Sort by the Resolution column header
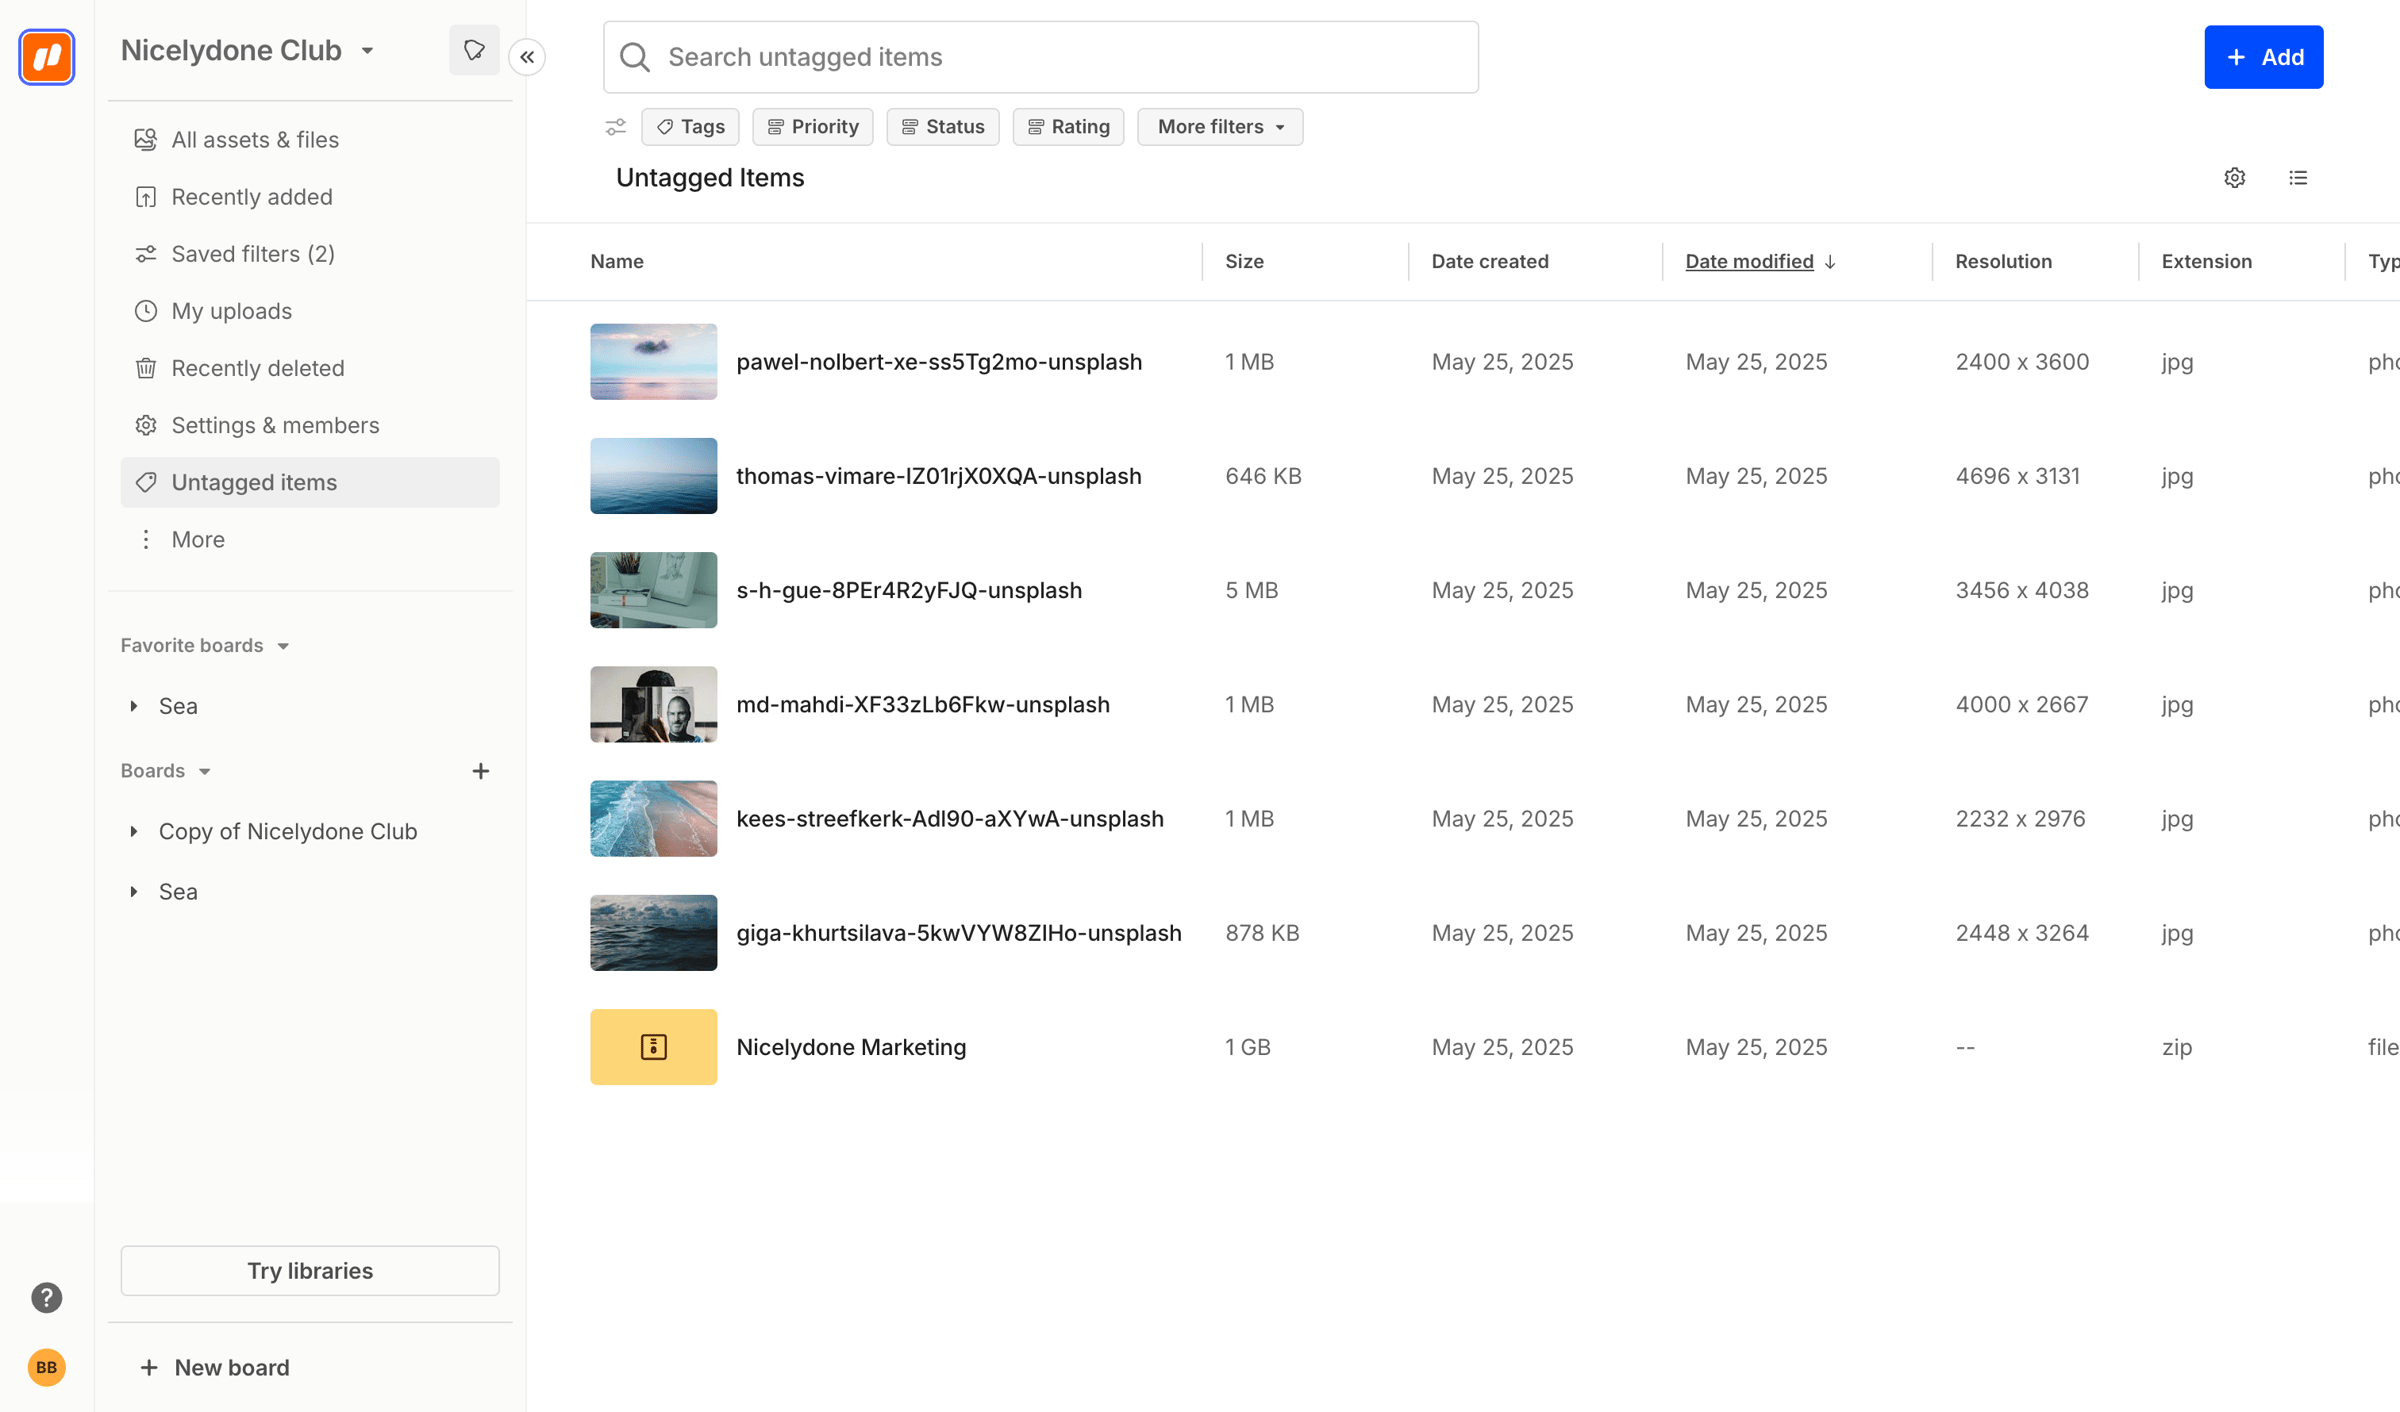2400x1412 pixels. (2004, 262)
